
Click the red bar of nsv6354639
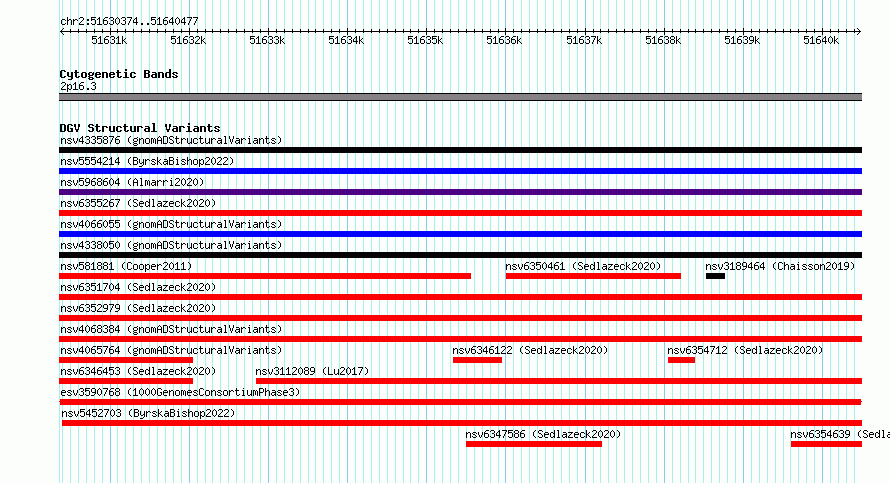[826, 444]
